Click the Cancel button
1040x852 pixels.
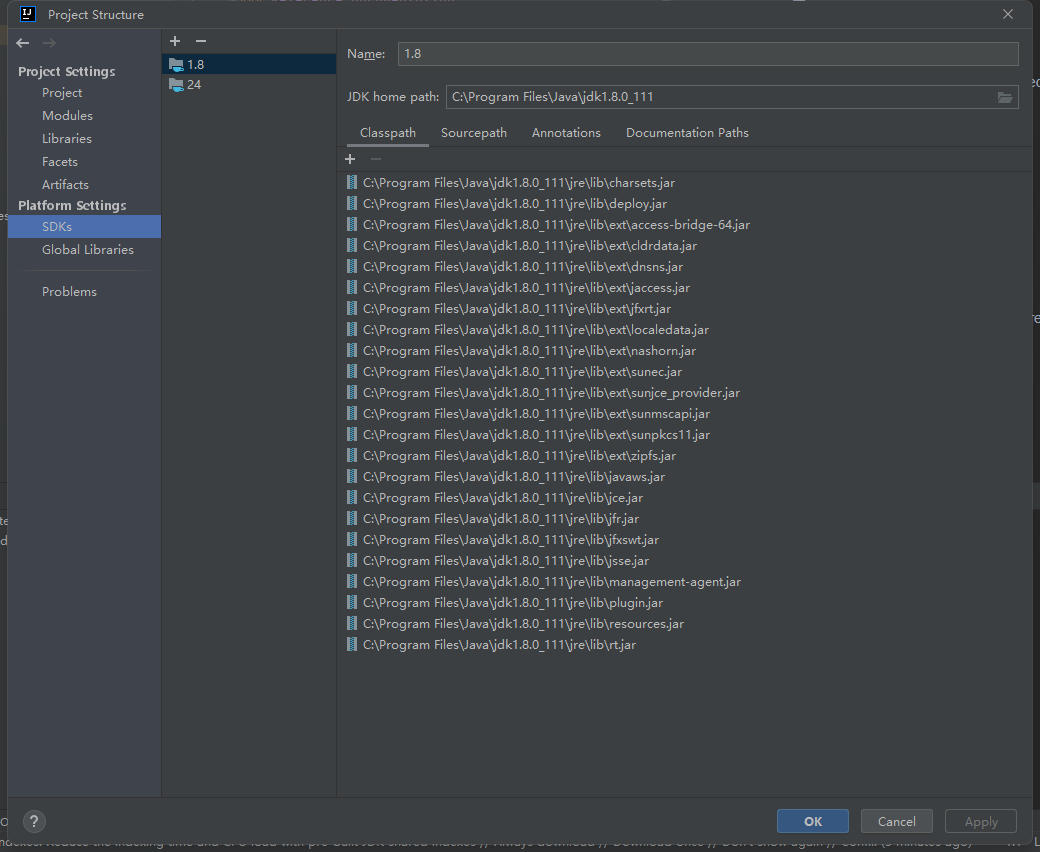(x=896, y=820)
